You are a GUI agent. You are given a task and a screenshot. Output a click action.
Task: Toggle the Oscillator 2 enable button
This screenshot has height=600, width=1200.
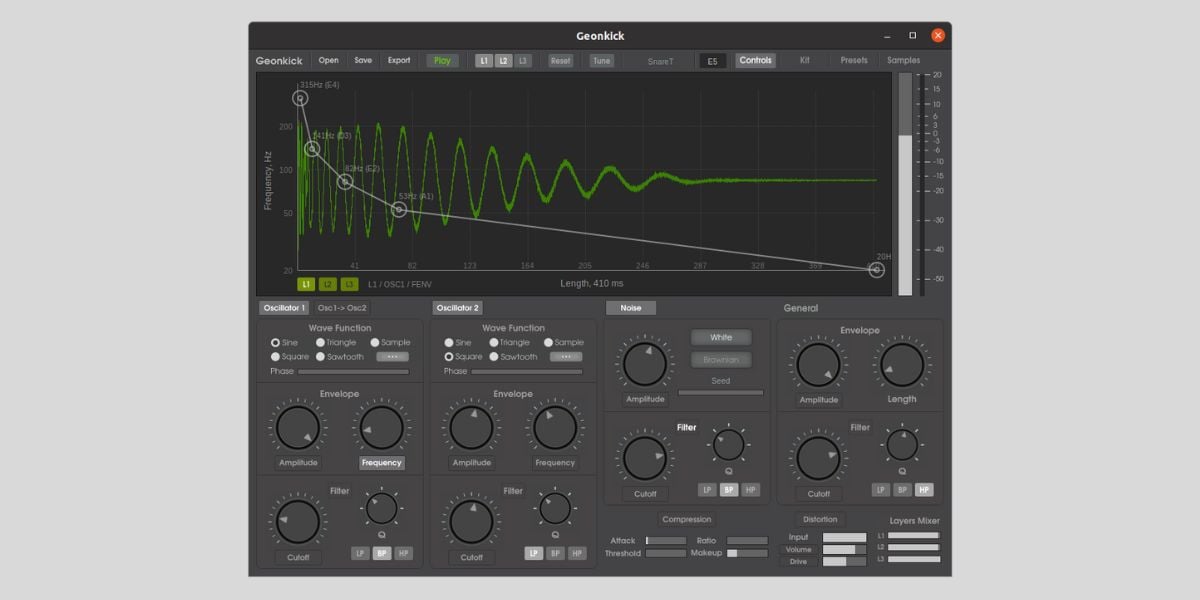[x=457, y=308]
